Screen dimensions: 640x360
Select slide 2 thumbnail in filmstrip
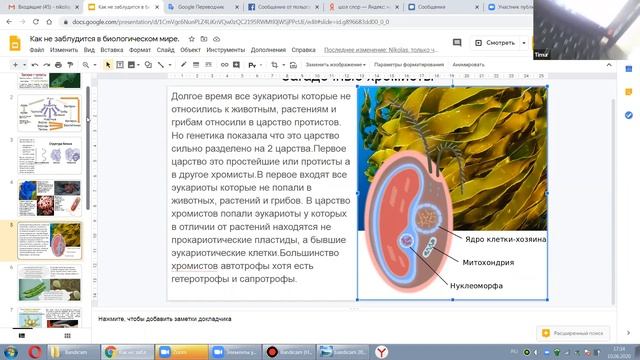(x=49, y=113)
